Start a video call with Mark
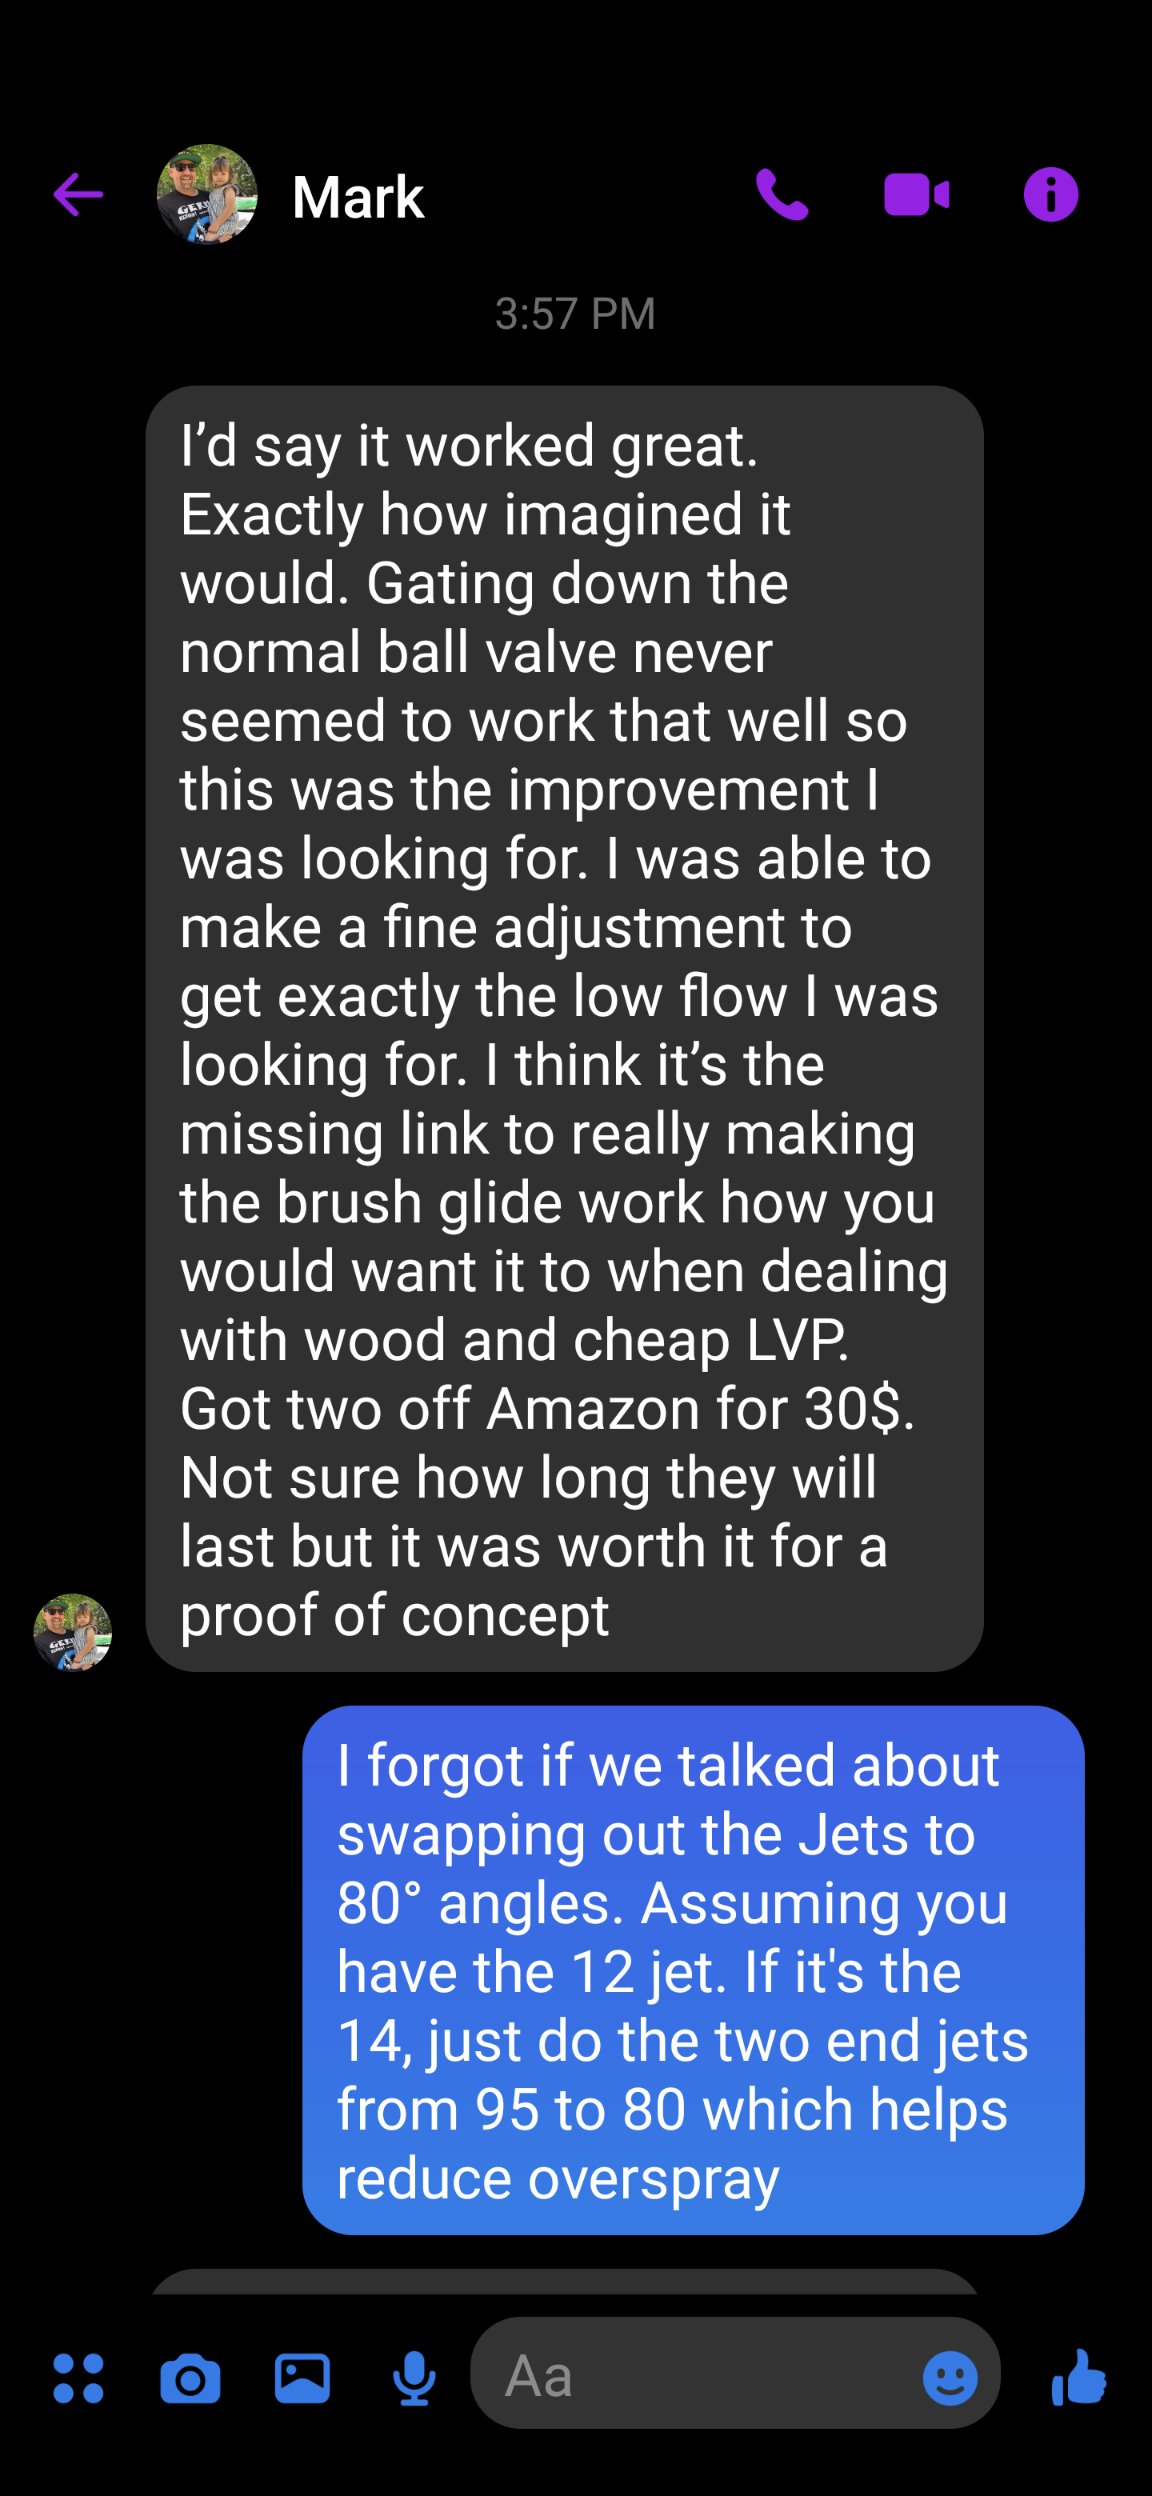The width and height of the screenshot is (1152, 2496). coord(917,195)
